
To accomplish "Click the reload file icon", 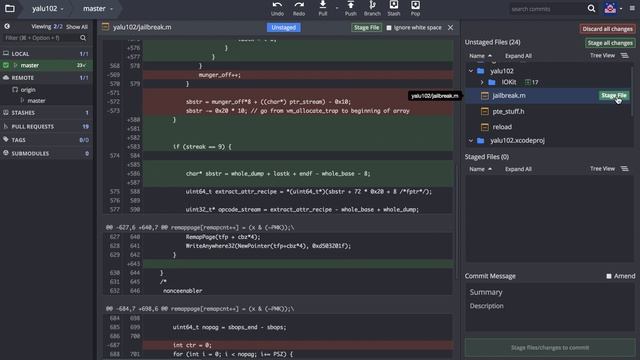I will coord(484,127).
